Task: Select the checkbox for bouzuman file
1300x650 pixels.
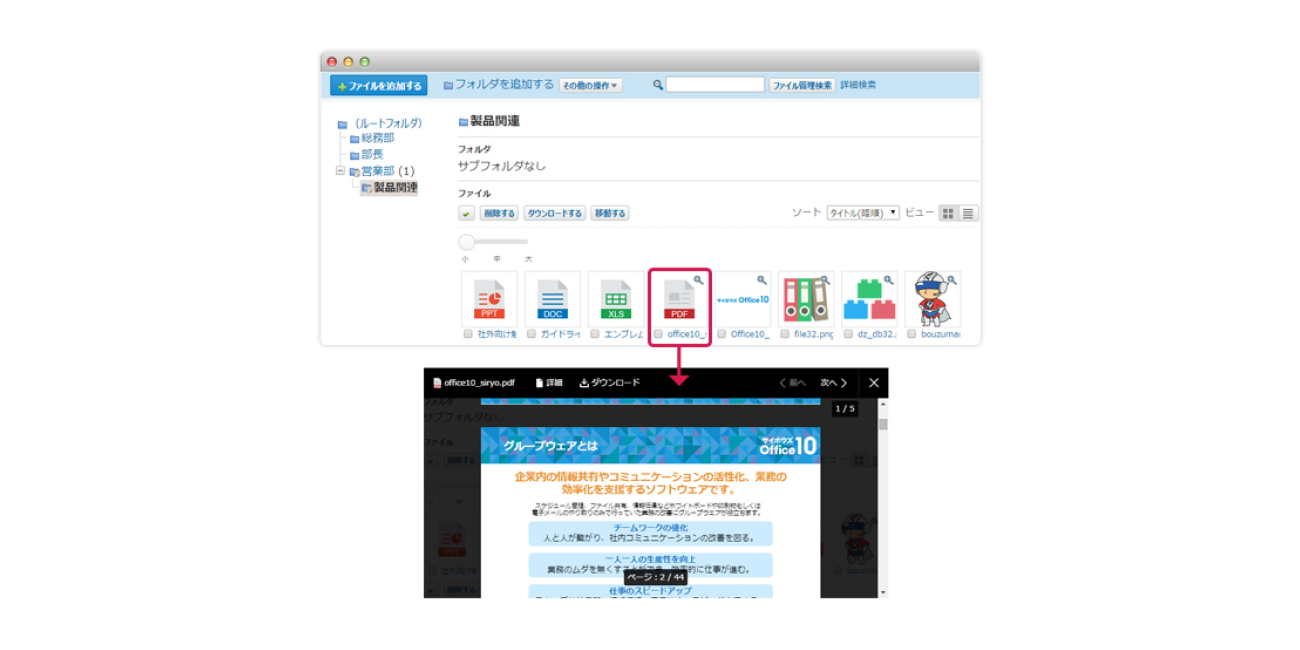Action: (x=912, y=334)
